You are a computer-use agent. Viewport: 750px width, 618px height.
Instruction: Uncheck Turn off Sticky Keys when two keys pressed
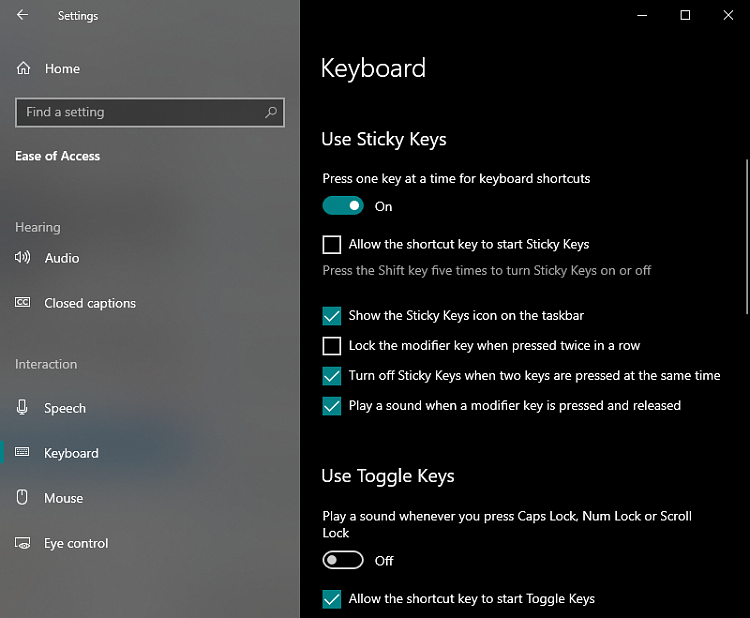[332, 376]
